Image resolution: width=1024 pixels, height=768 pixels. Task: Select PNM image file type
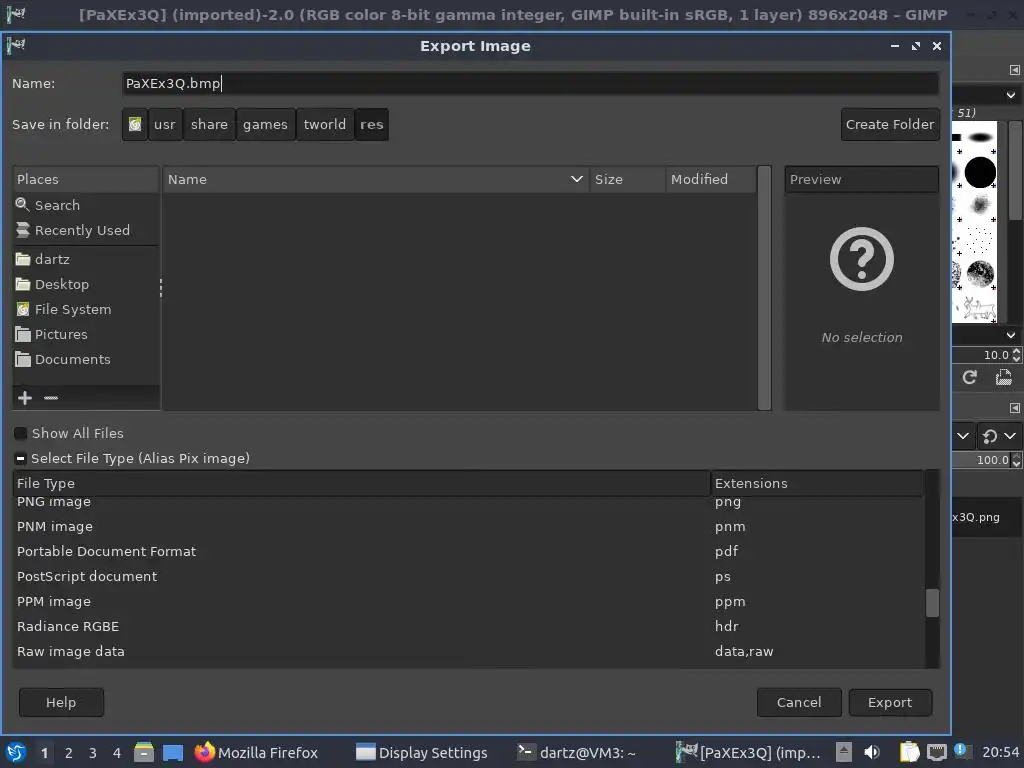468,526
